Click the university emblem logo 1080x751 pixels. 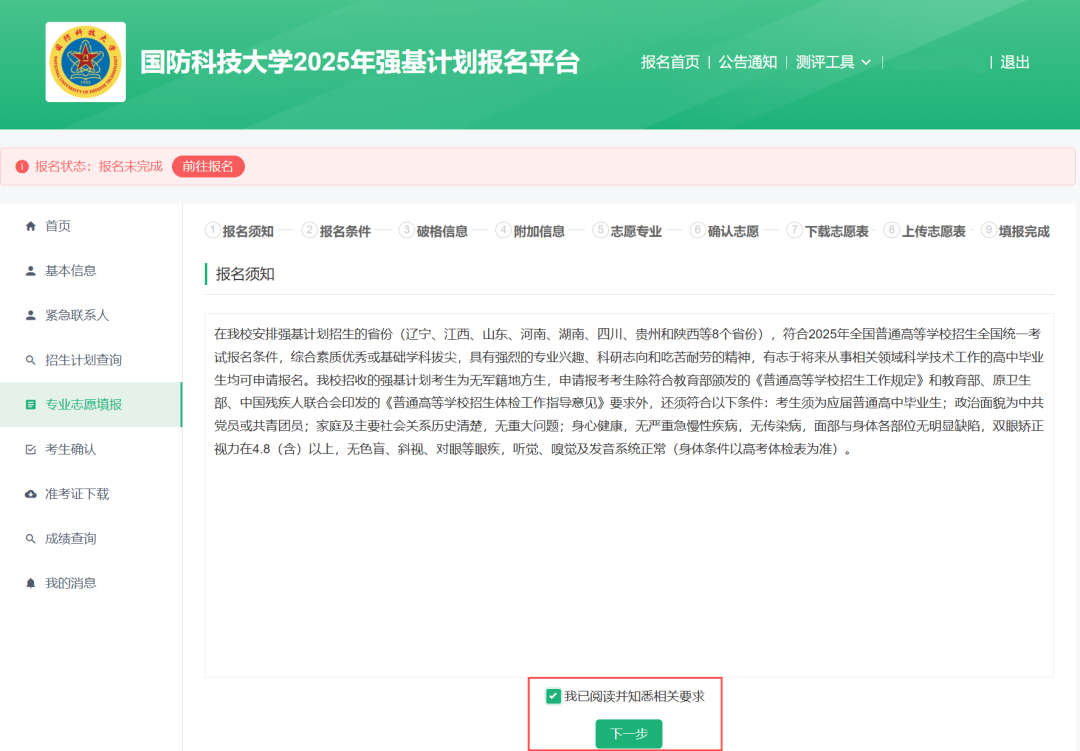[85, 62]
